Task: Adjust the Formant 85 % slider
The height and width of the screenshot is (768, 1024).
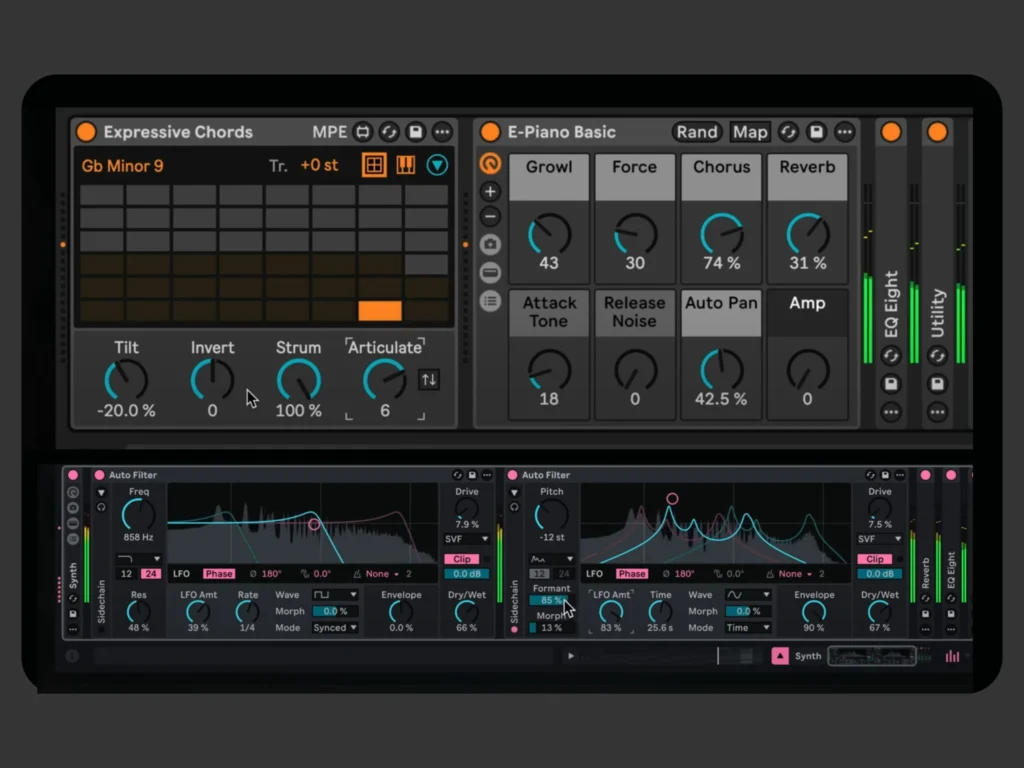Action: (549, 600)
